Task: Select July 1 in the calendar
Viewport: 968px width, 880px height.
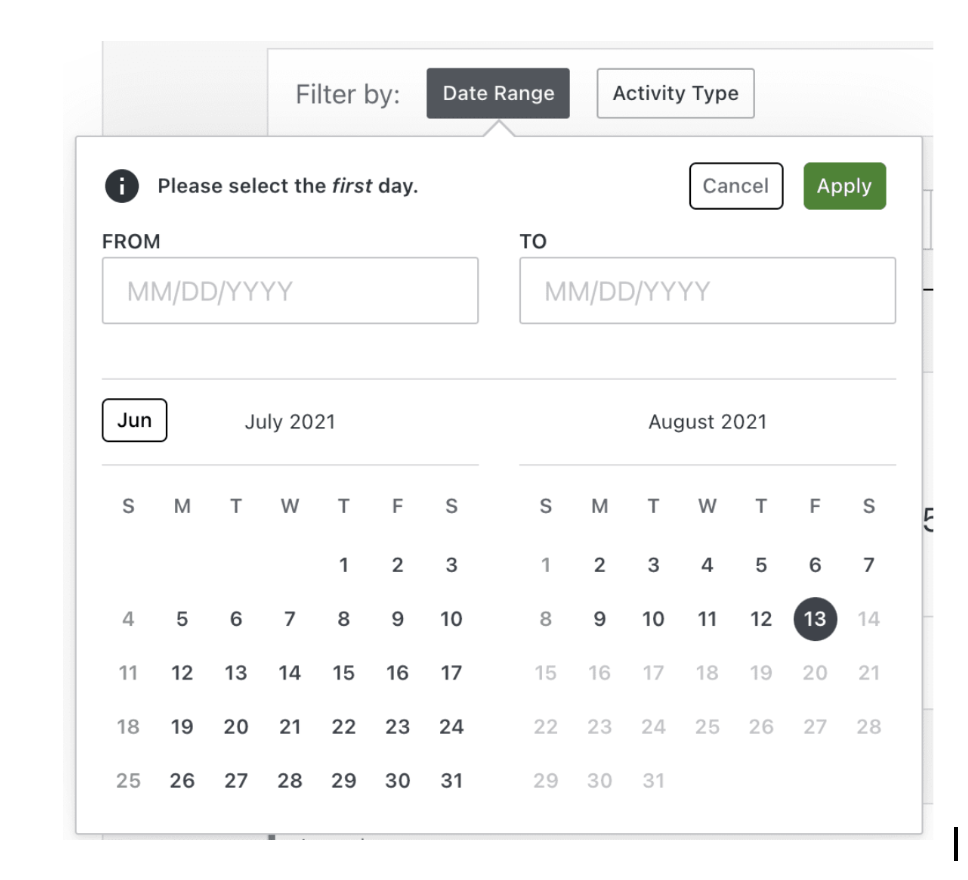Action: tap(344, 565)
